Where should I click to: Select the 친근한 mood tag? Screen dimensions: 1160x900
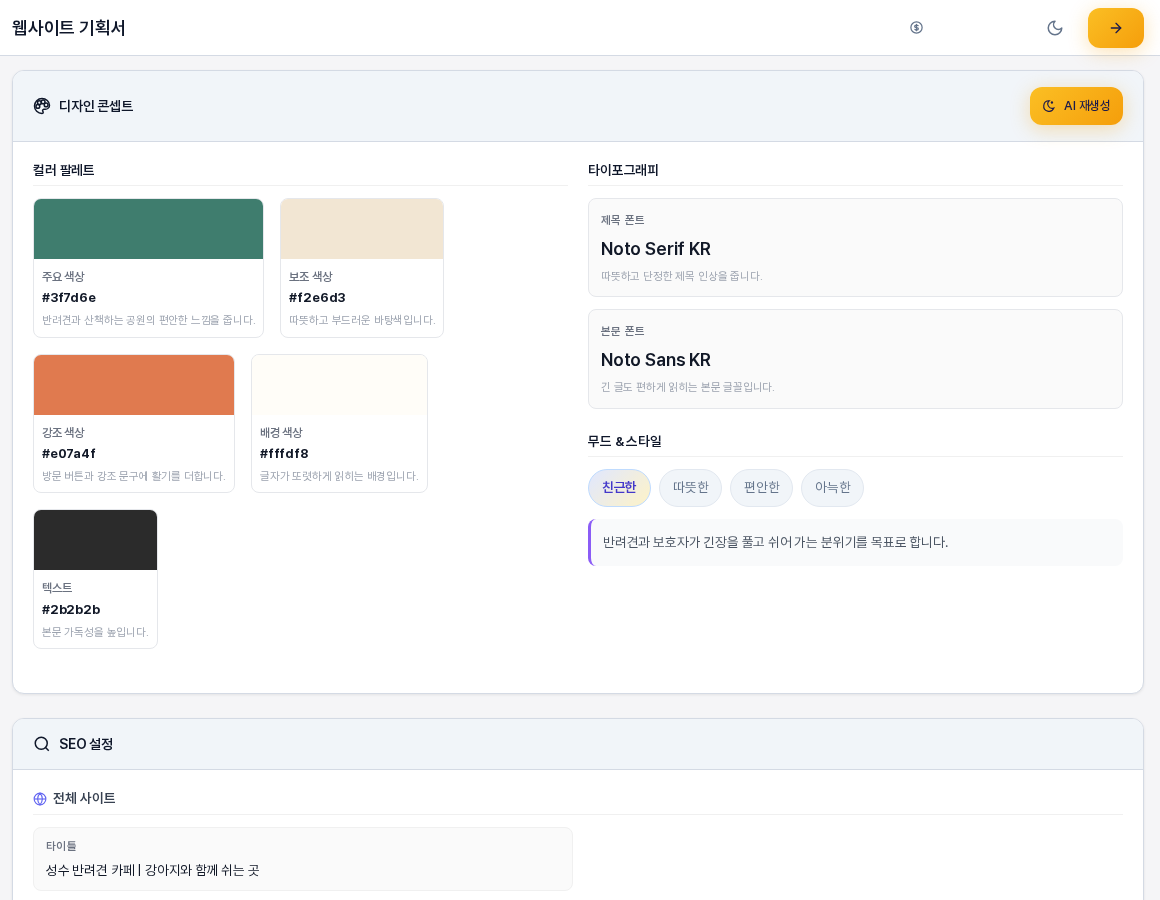619,487
